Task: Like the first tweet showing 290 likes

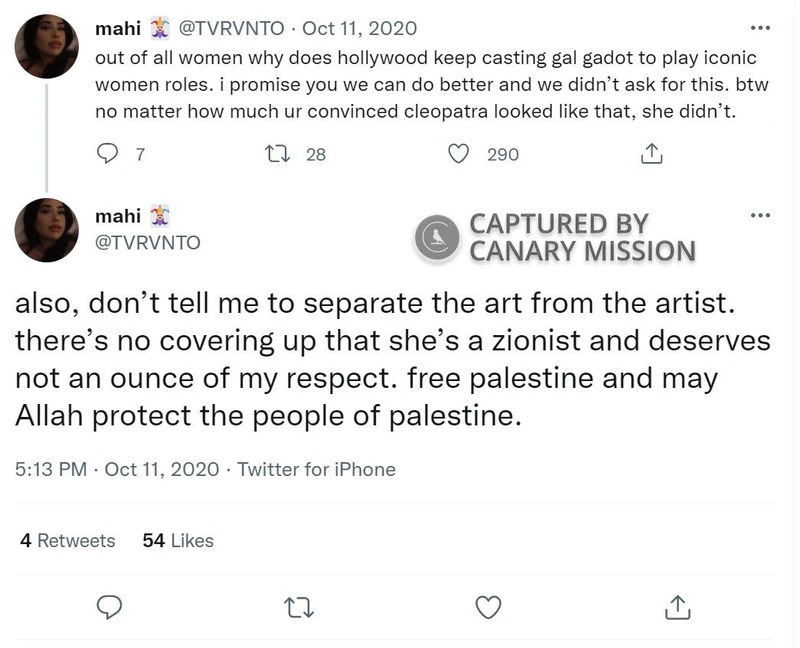Action: 459,154
